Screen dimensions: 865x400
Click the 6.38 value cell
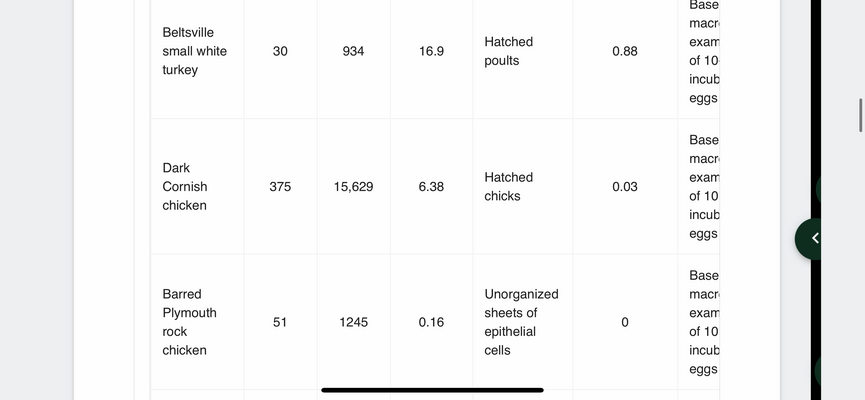(x=431, y=186)
